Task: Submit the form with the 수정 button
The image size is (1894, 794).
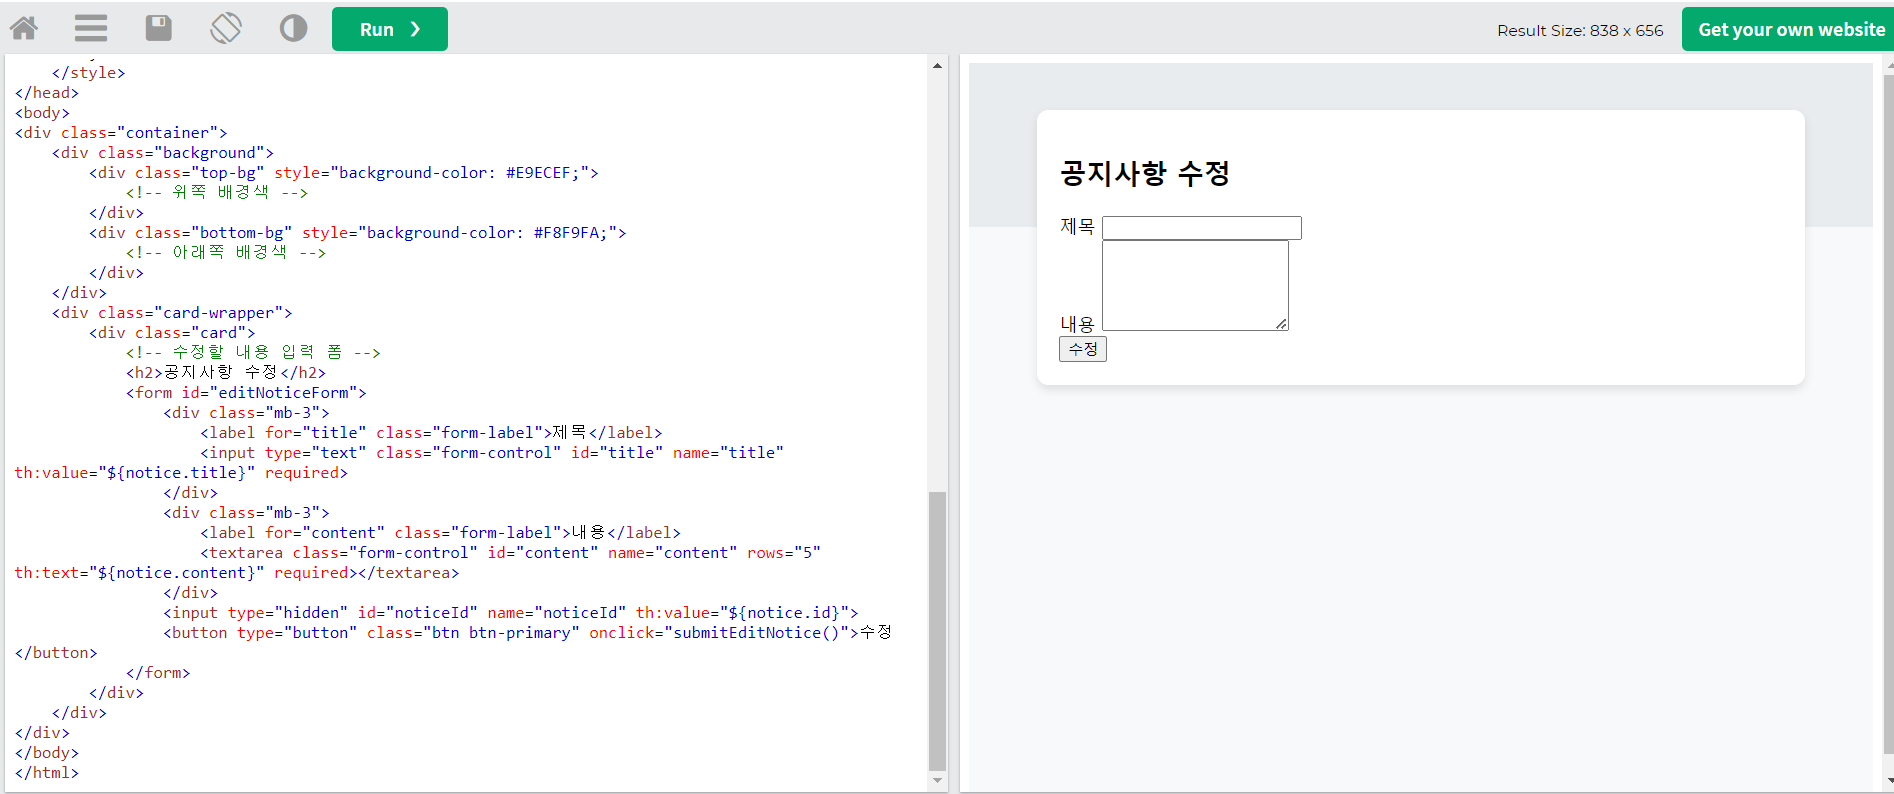Action: (x=1083, y=349)
